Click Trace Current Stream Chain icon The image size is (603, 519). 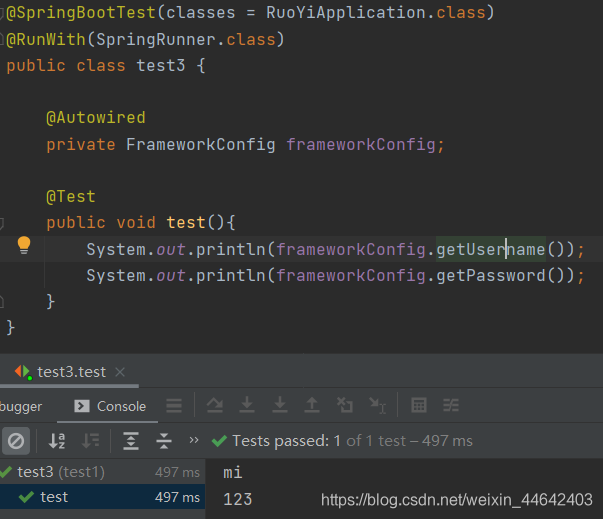[x=451, y=405]
